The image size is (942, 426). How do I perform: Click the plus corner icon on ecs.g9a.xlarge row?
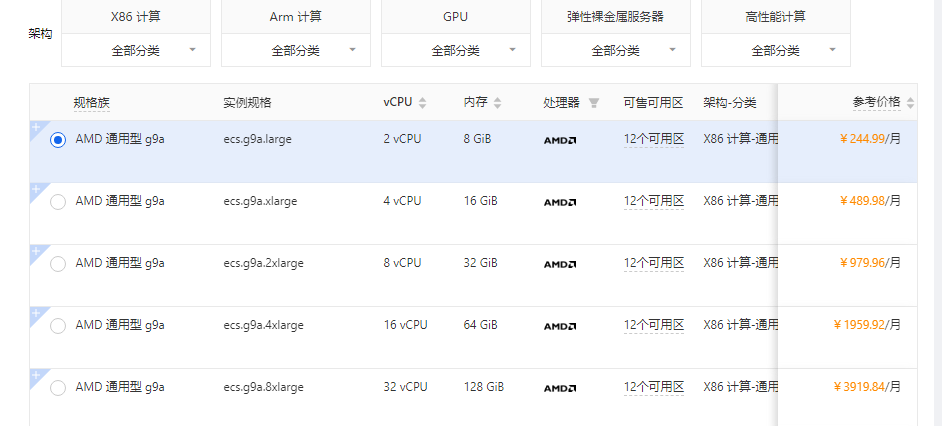pos(35,189)
